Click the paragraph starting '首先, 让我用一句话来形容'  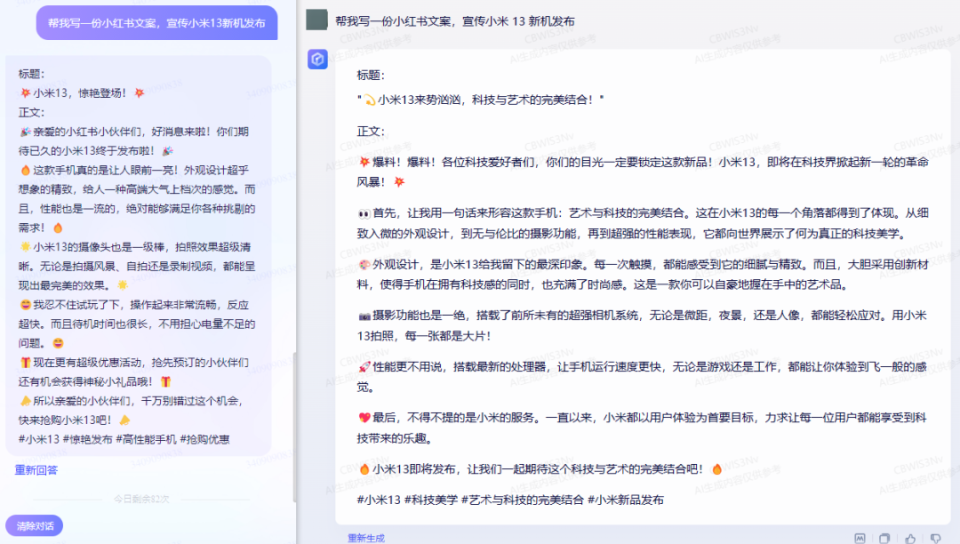(643, 223)
